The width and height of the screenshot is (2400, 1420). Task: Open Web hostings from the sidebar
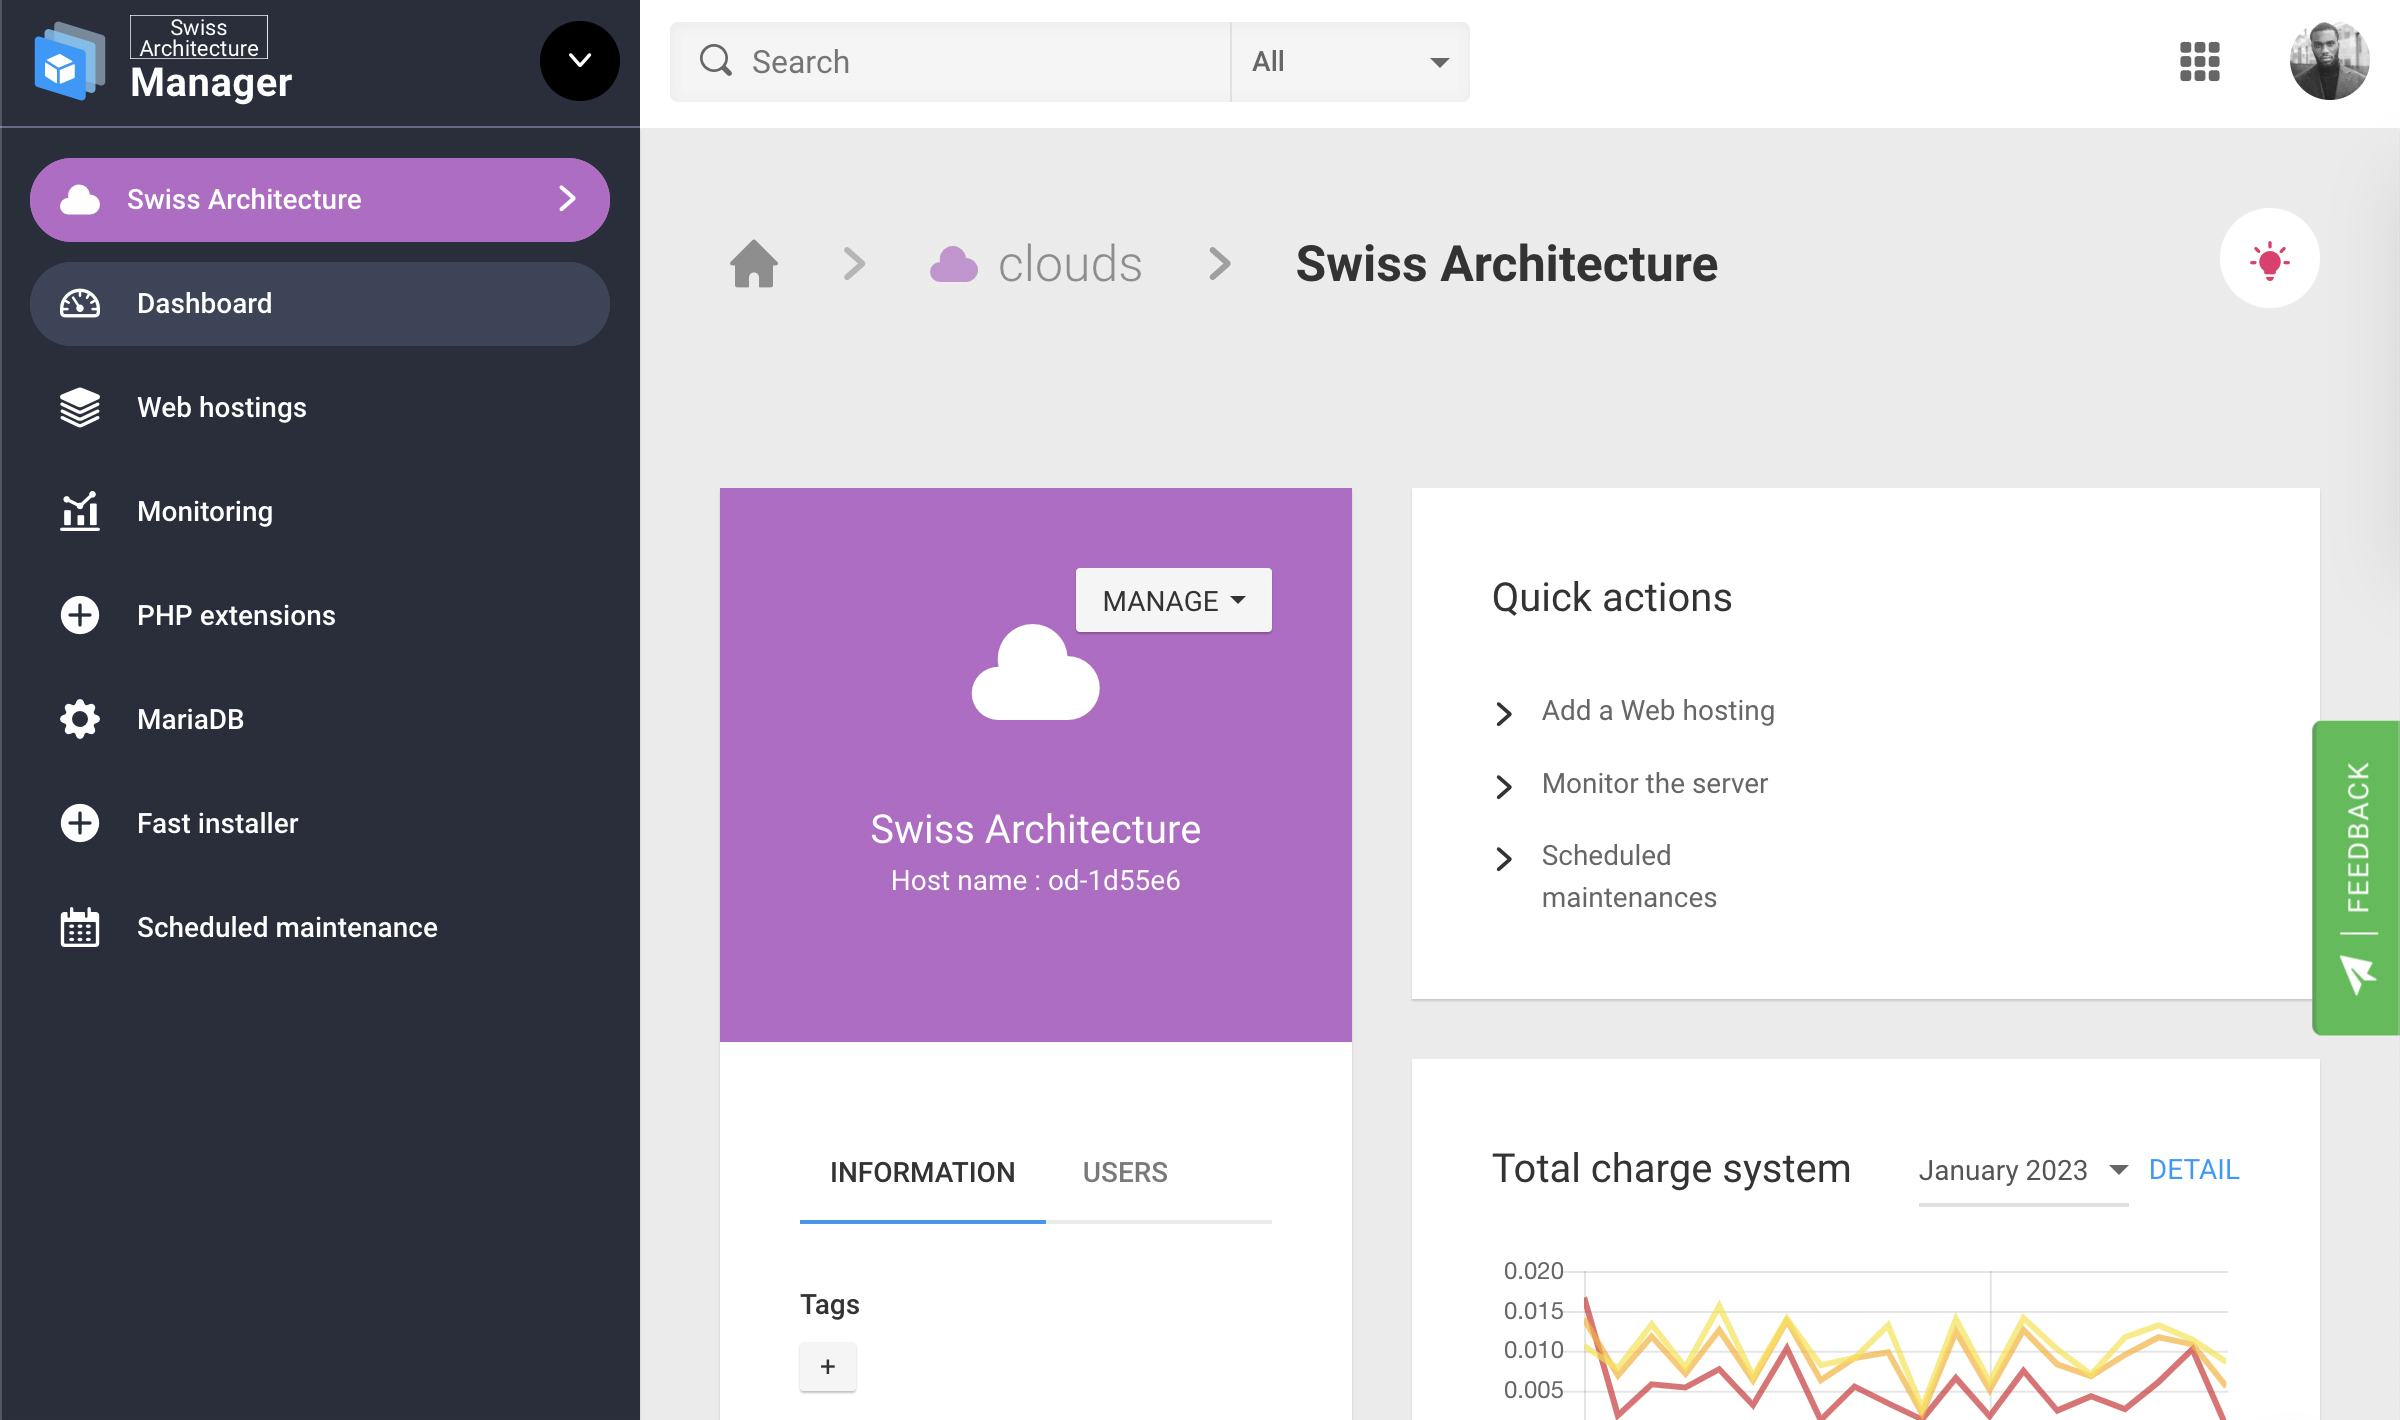coord(221,408)
